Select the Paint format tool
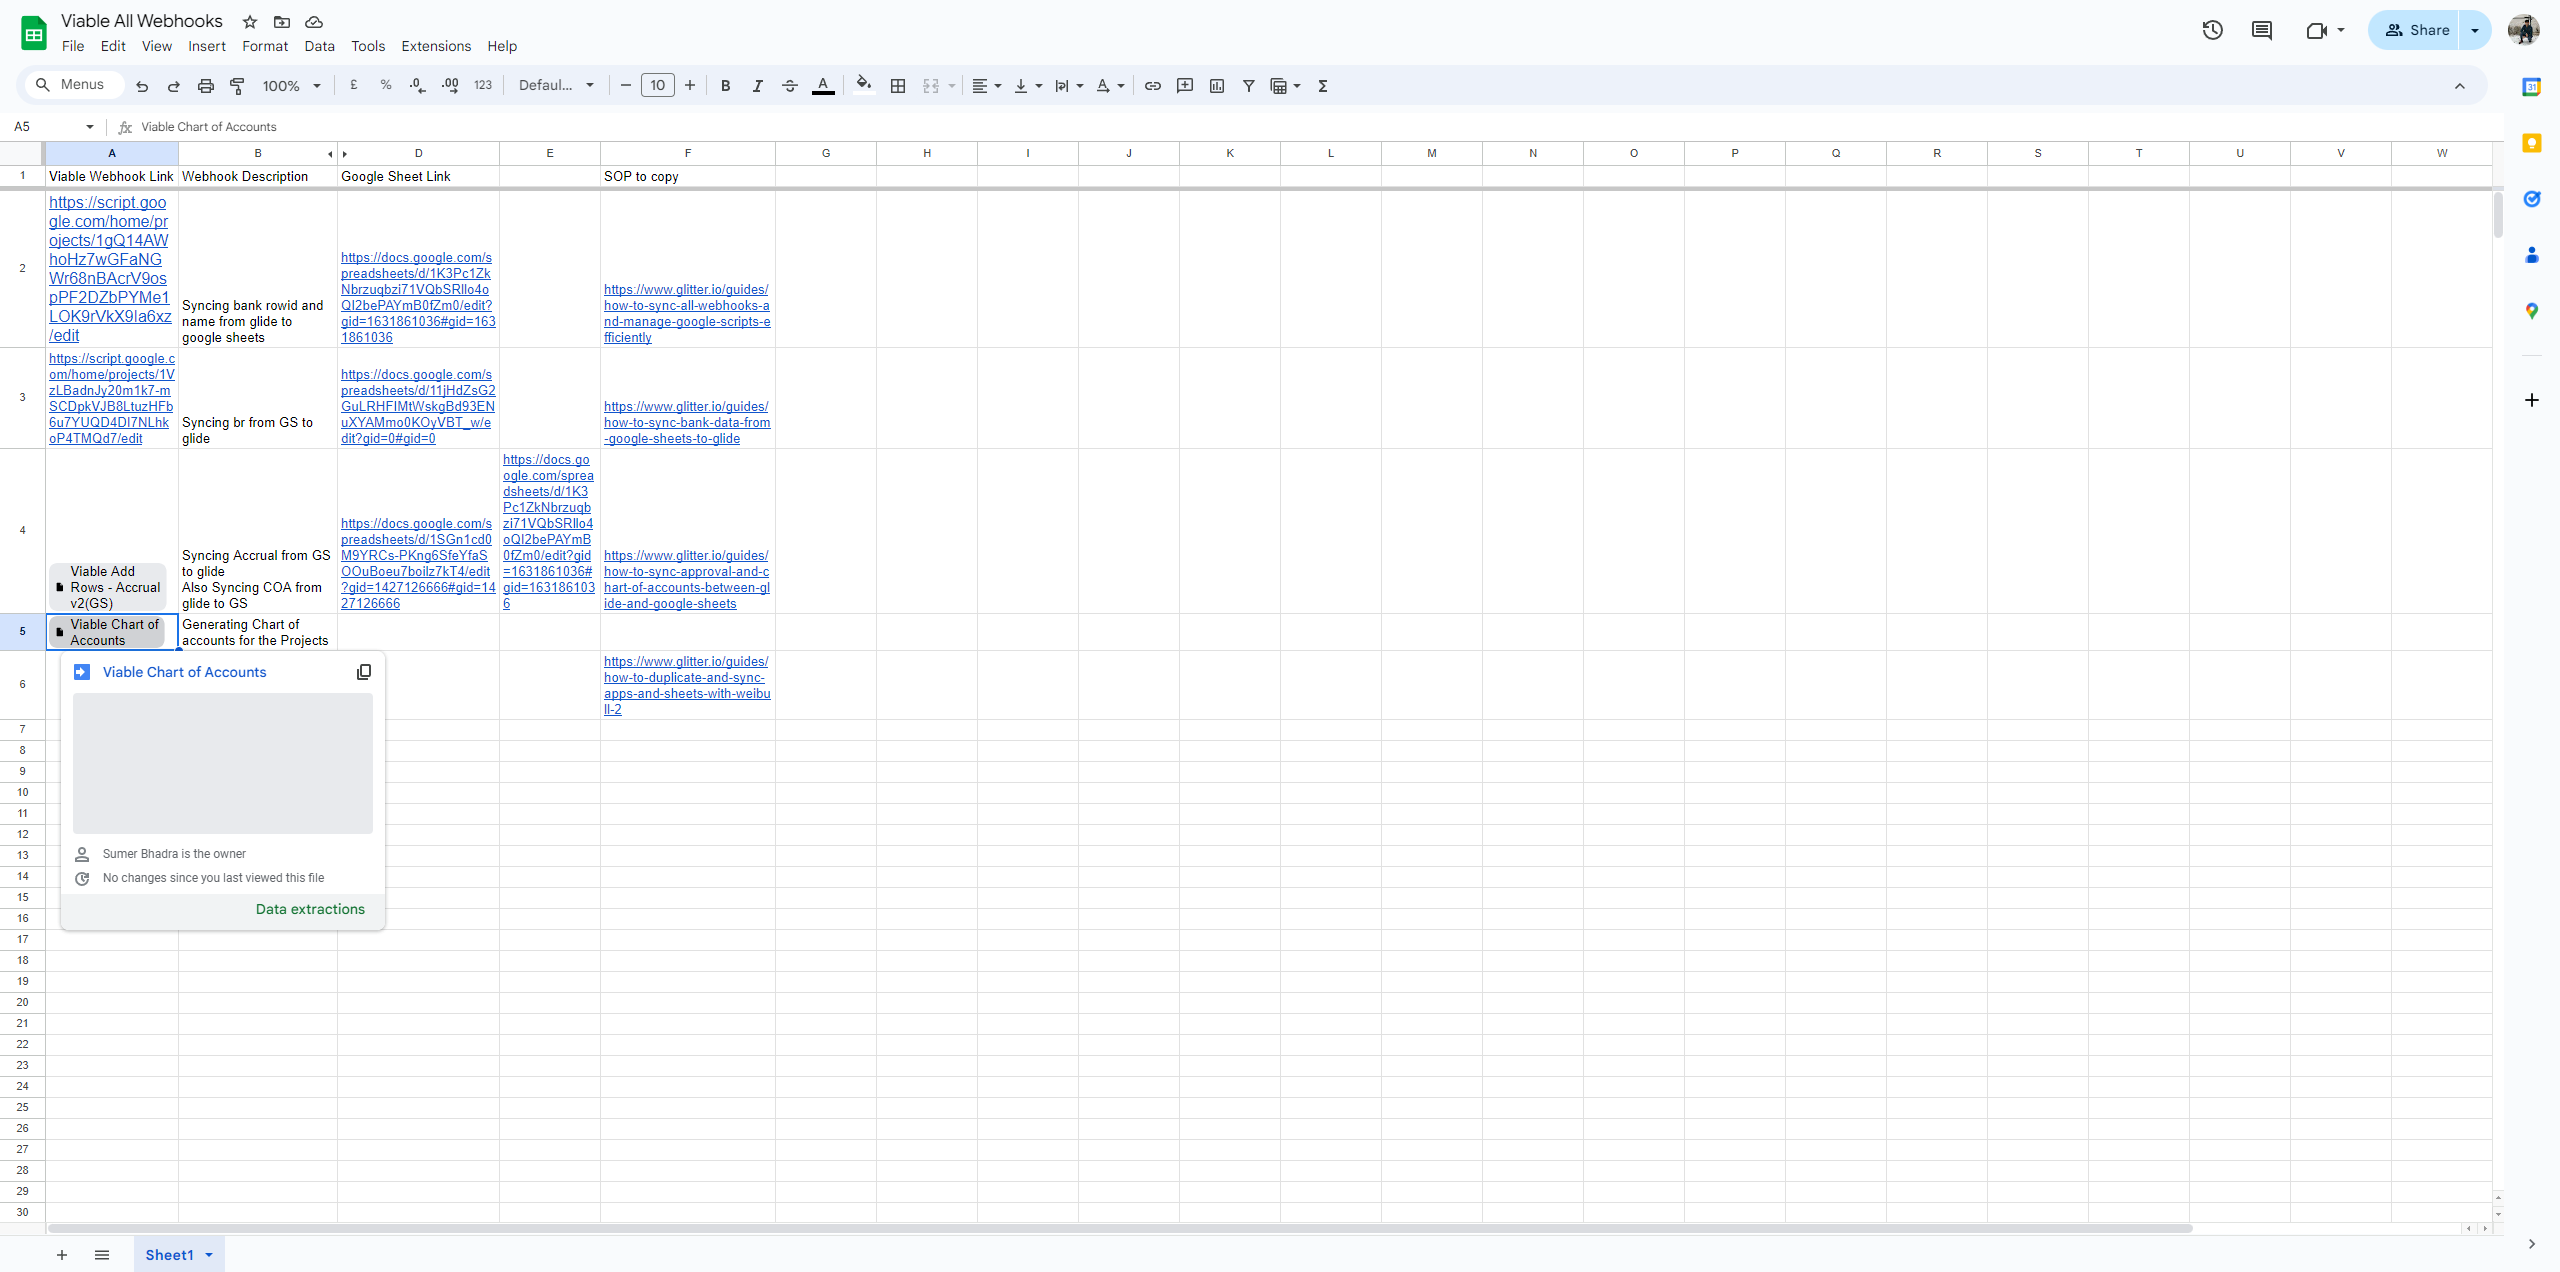The image size is (2560, 1272). pos(238,86)
